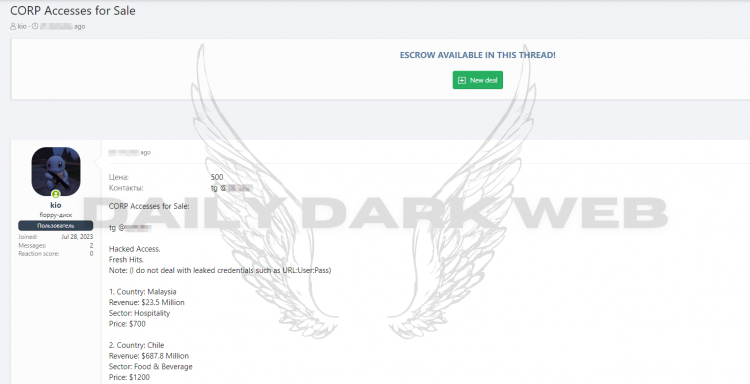The width and height of the screenshot is (750, 384).
Task: Click the plus icon inside New deal
Action: click(x=462, y=80)
